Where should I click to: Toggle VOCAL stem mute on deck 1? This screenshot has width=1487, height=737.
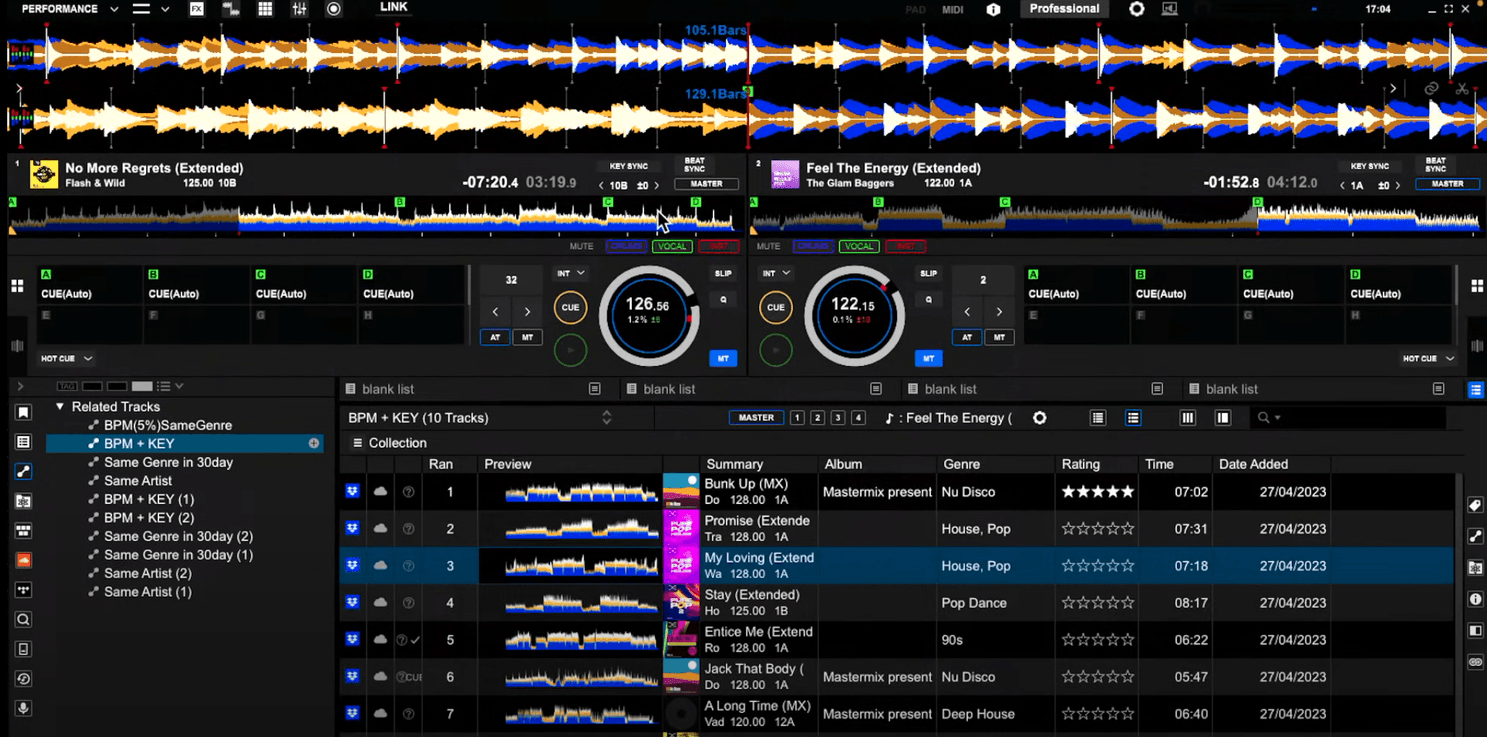click(x=672, y=246)
